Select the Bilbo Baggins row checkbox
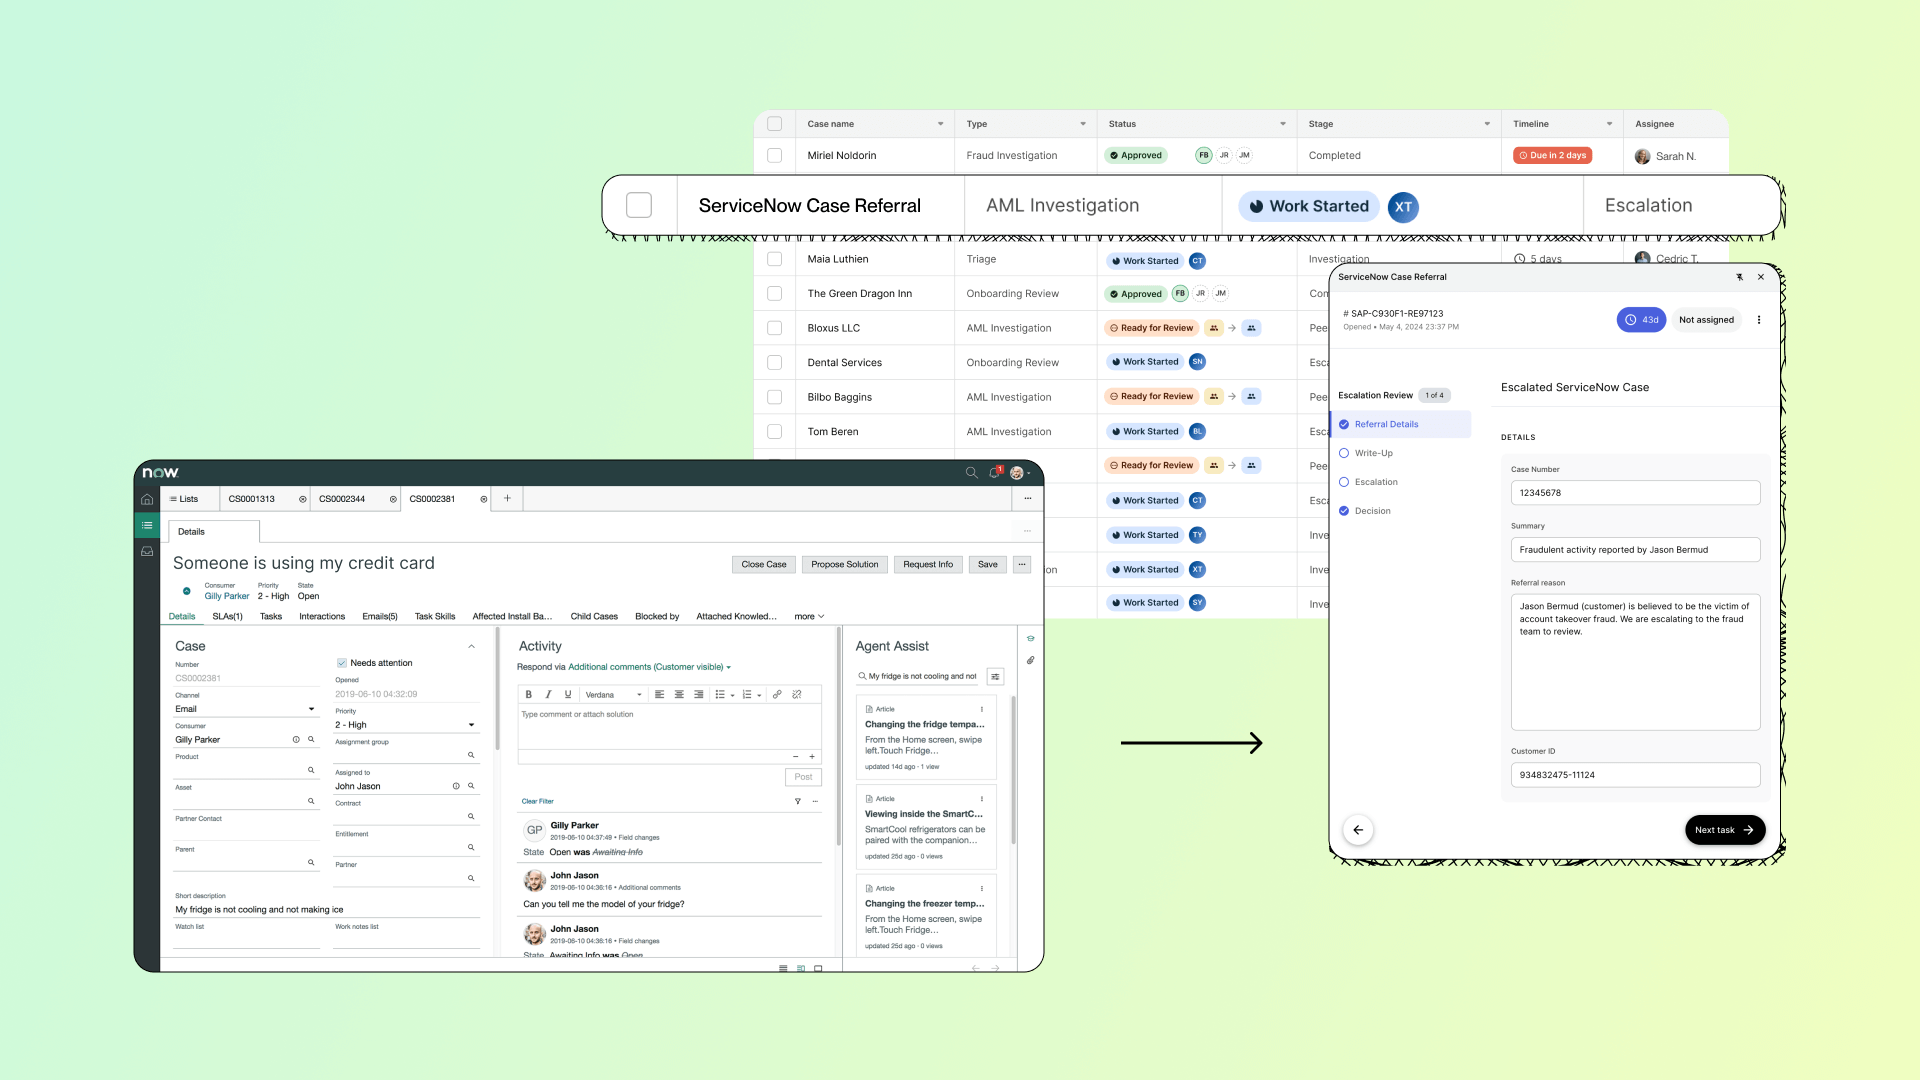 (x=774, y=397)
